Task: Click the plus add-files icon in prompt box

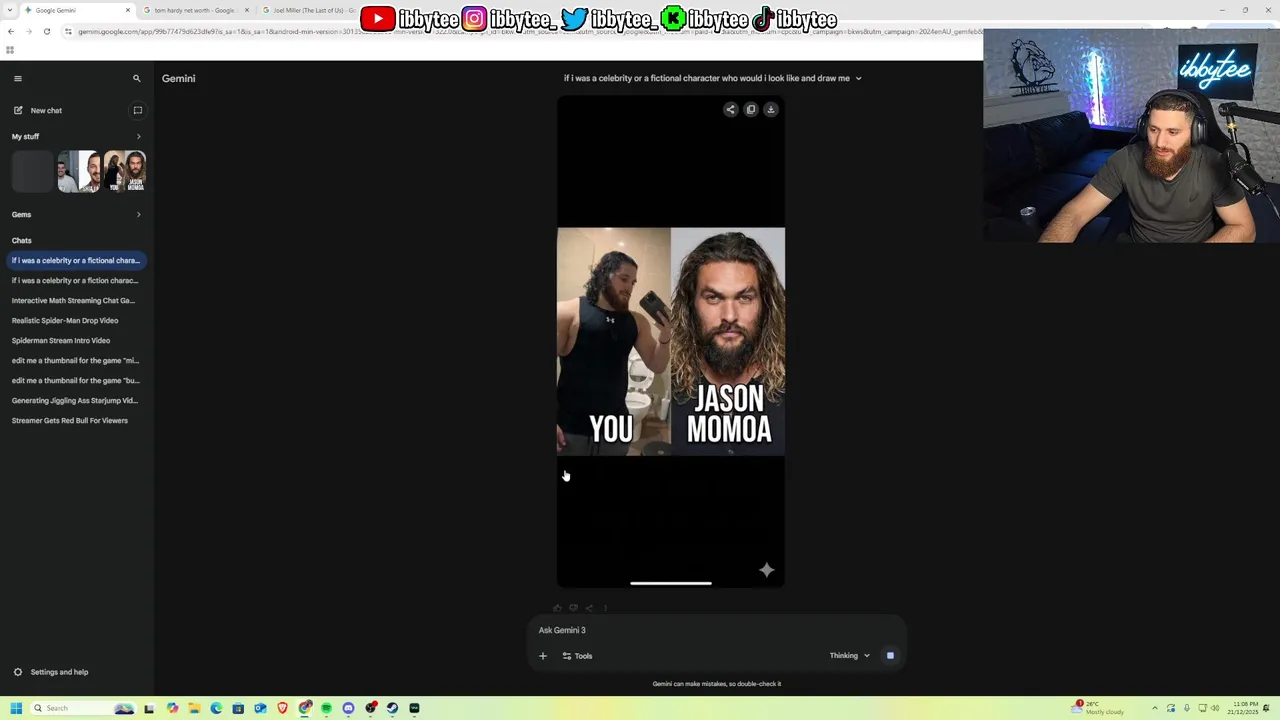Action: [543, 656]
